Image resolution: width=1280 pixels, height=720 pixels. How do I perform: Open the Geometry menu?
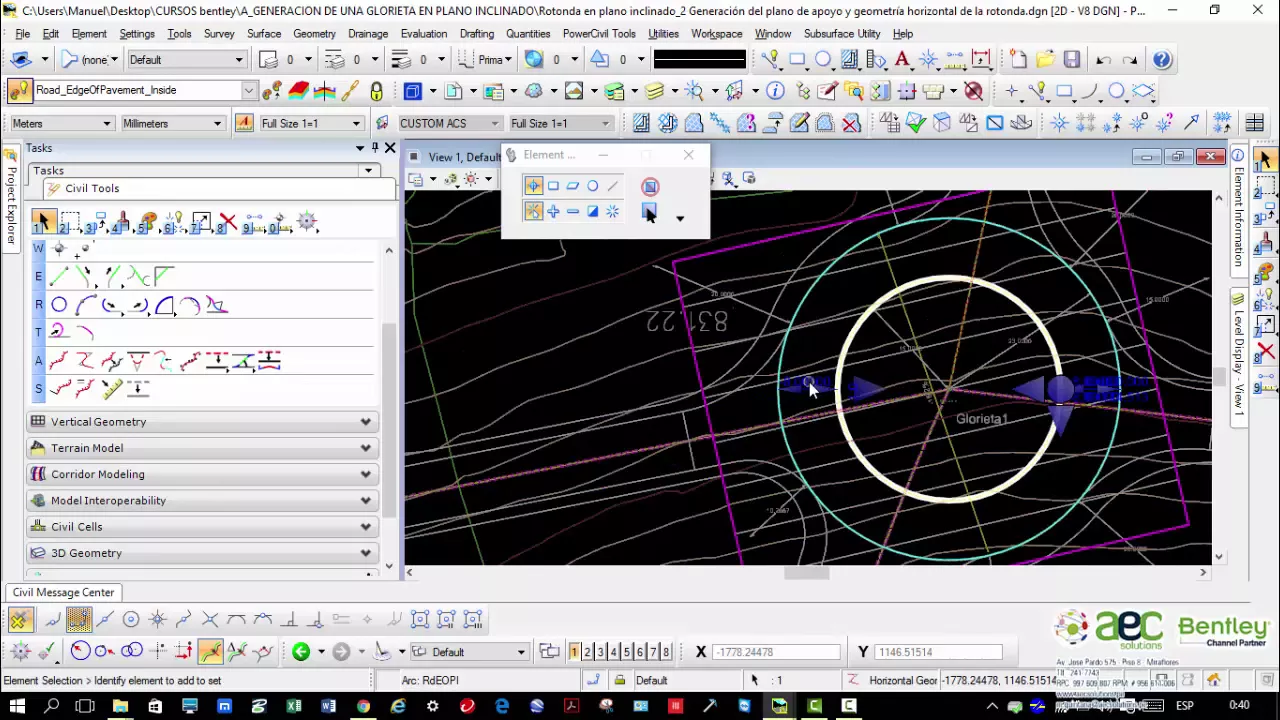314,33
